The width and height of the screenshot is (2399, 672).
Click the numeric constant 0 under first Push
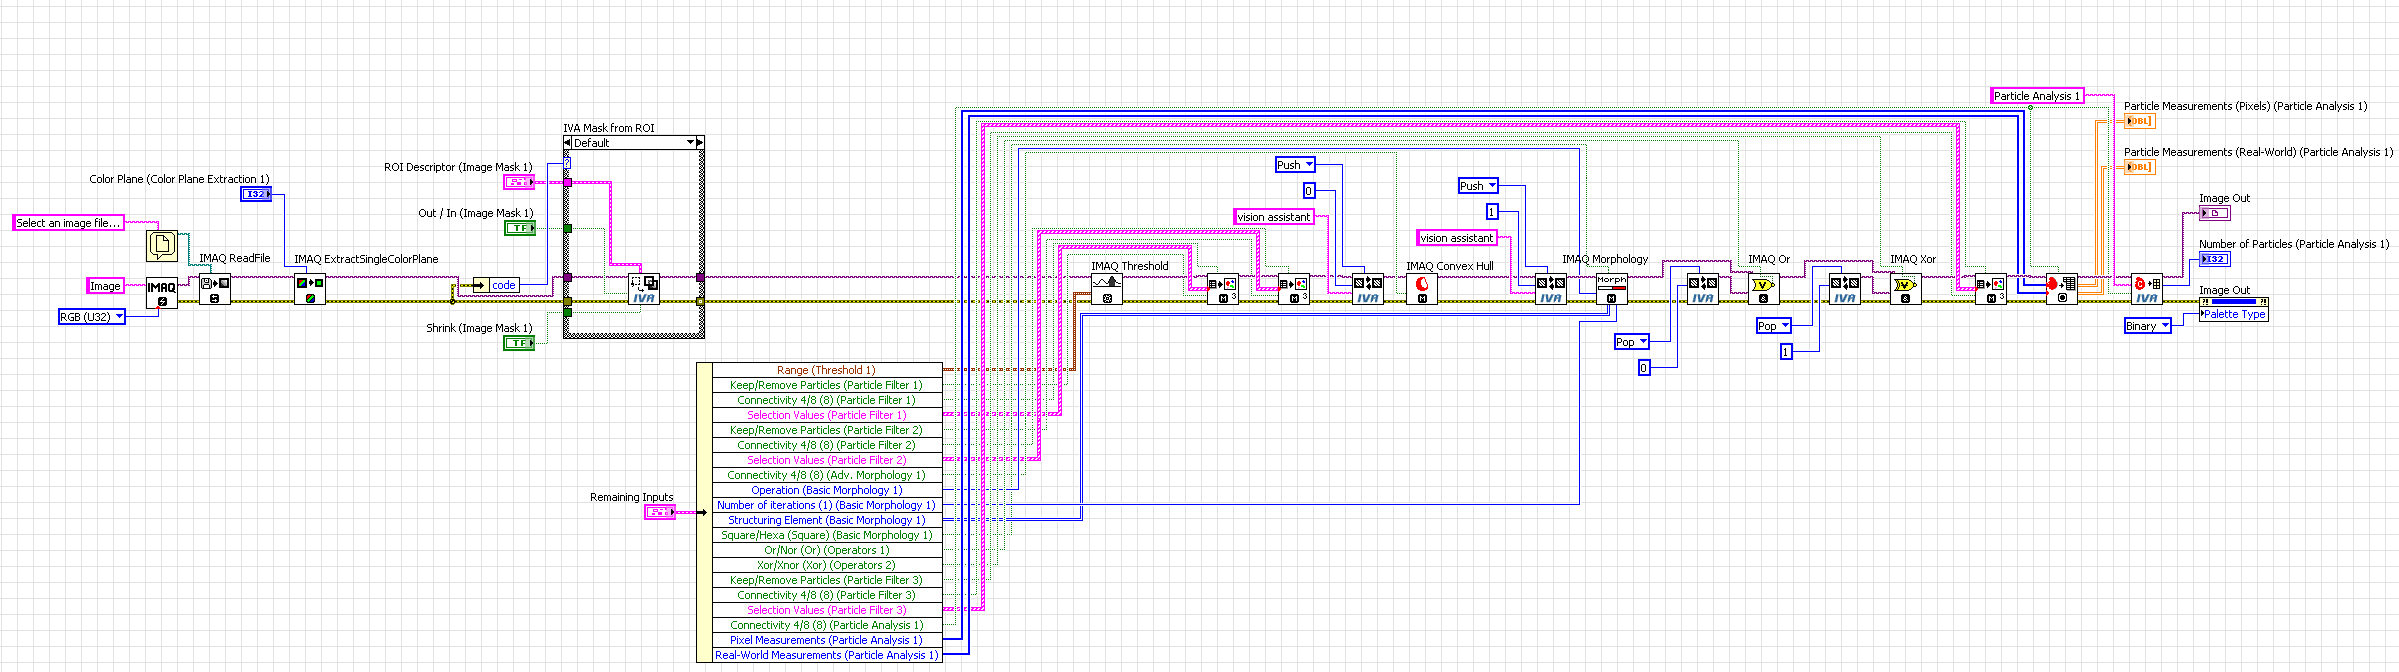coord(1308,191)
